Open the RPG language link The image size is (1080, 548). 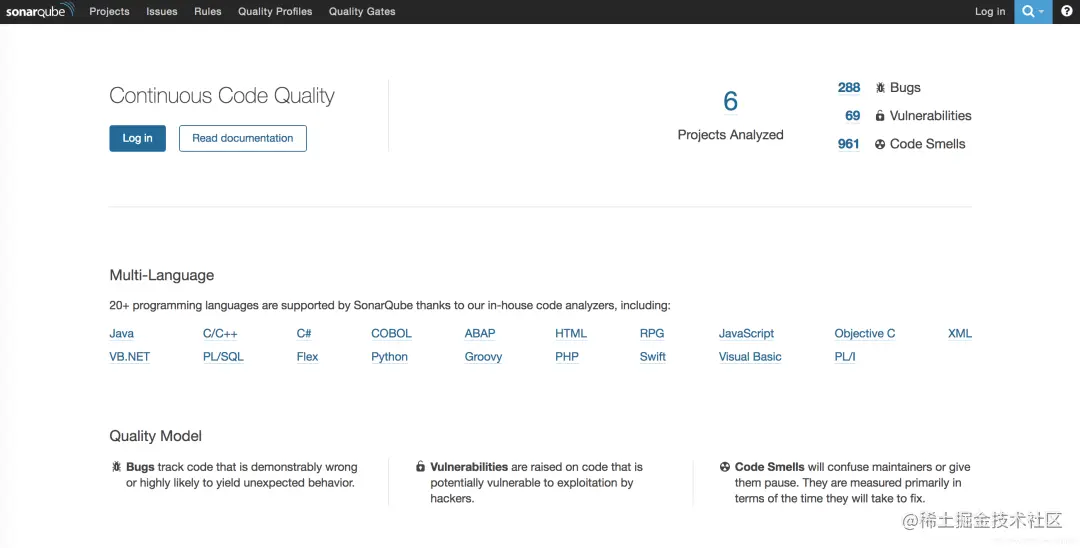click(652, 333)
